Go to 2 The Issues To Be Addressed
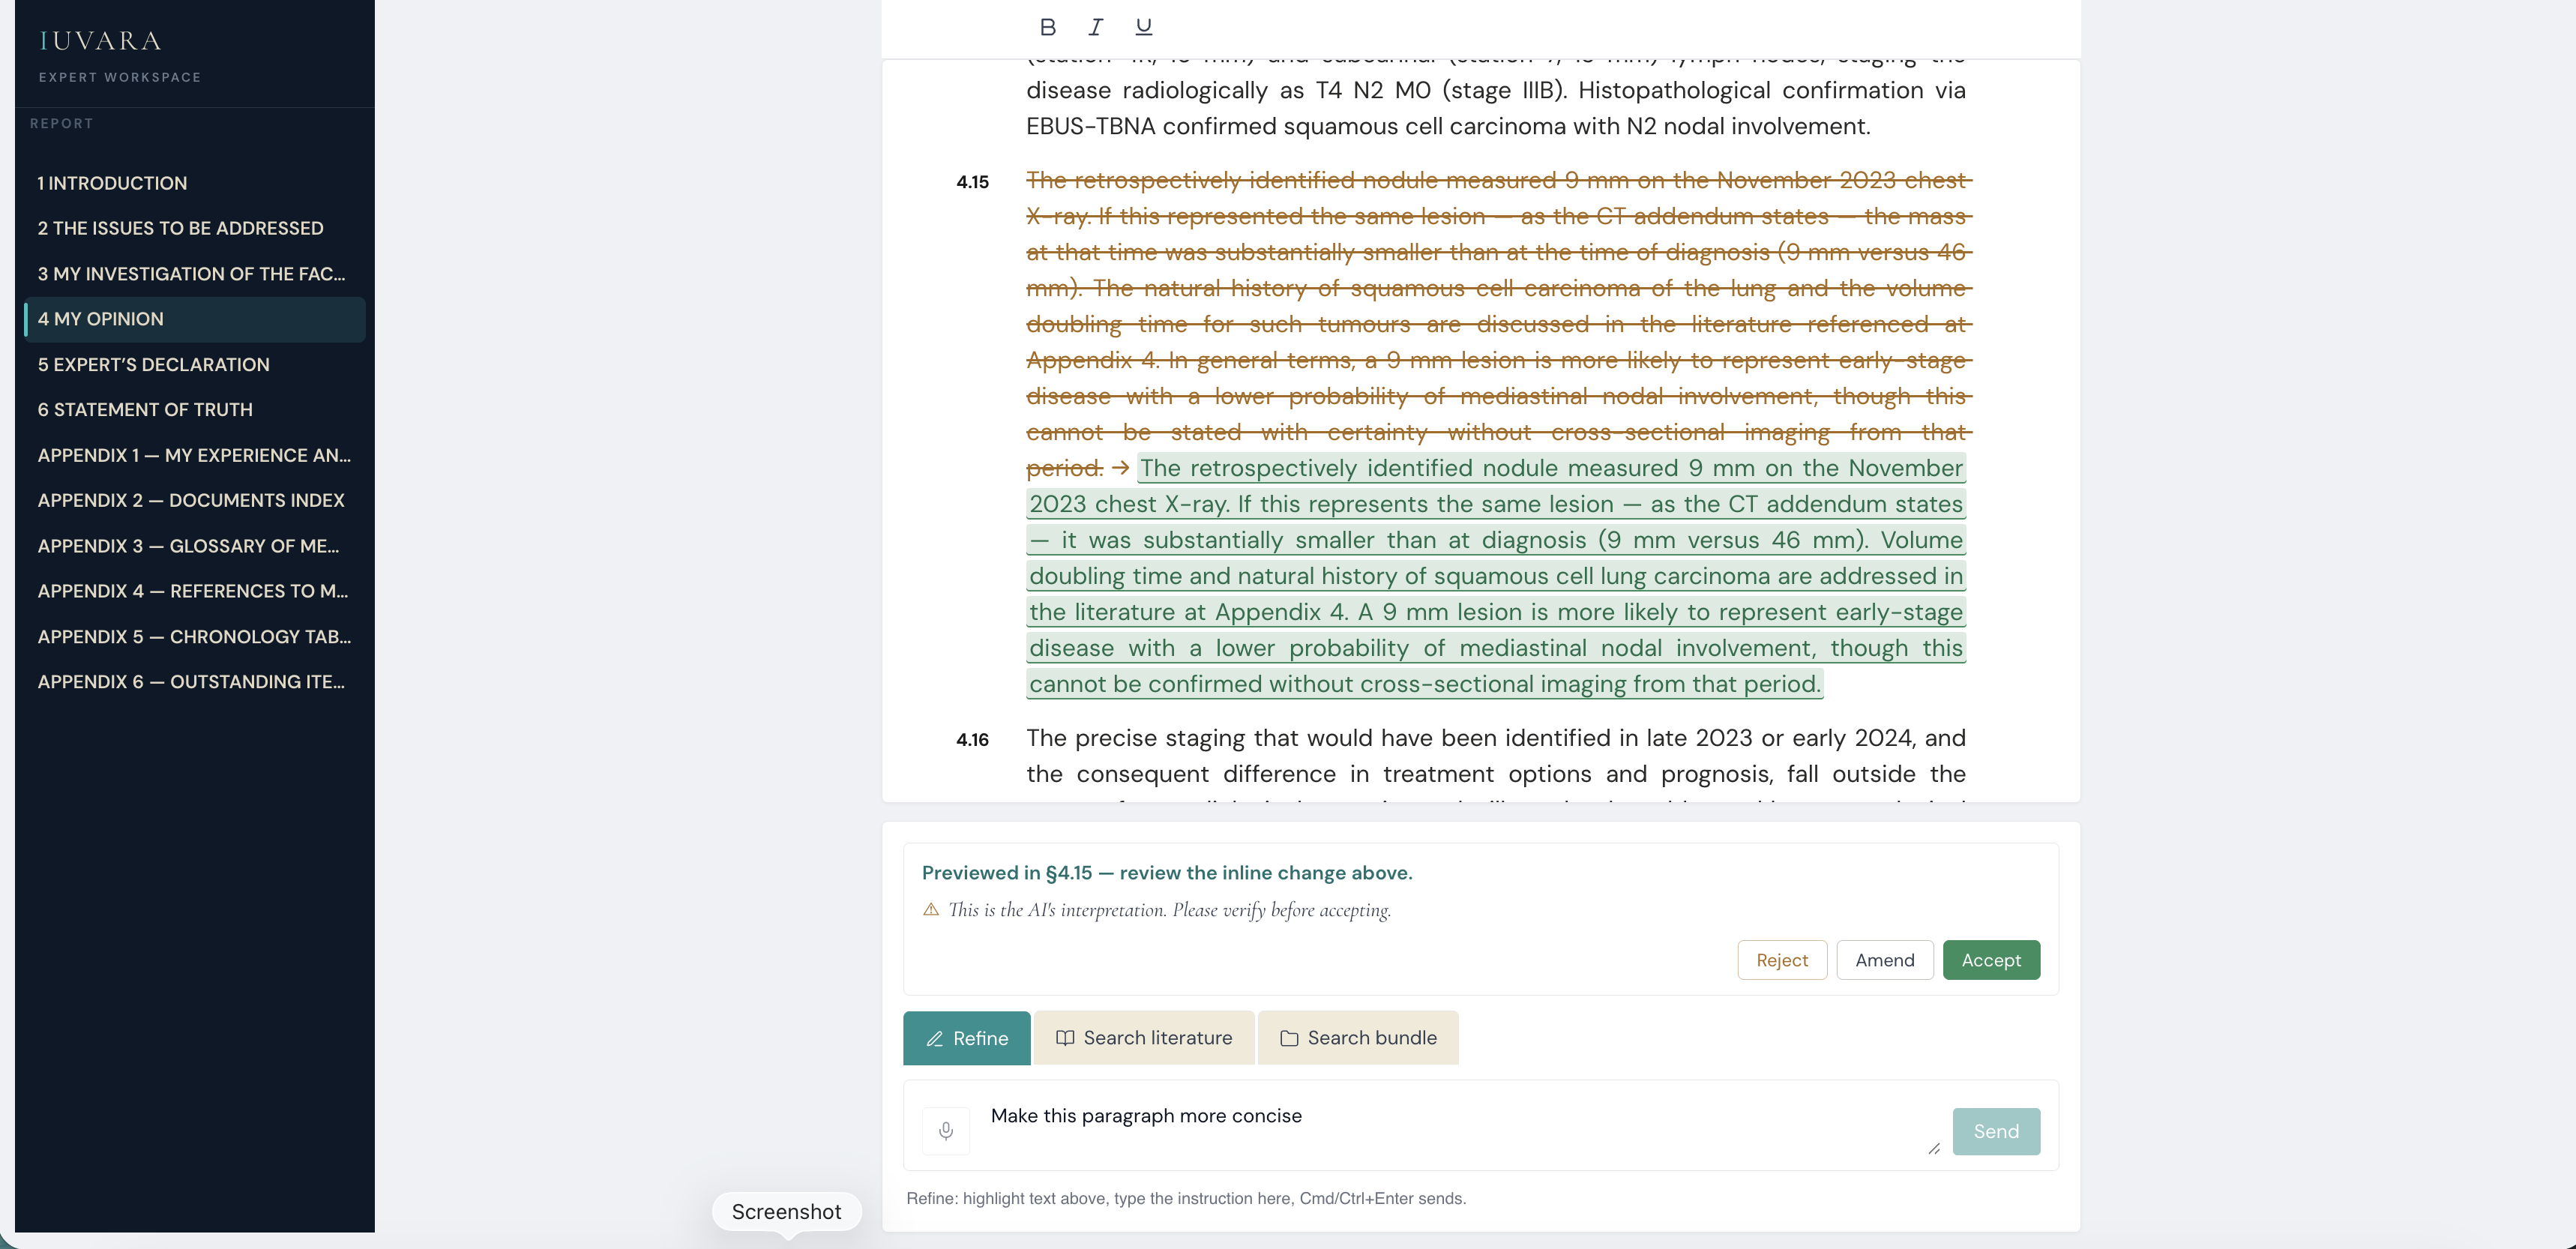 pyautogui.click(x=195, y=228)
